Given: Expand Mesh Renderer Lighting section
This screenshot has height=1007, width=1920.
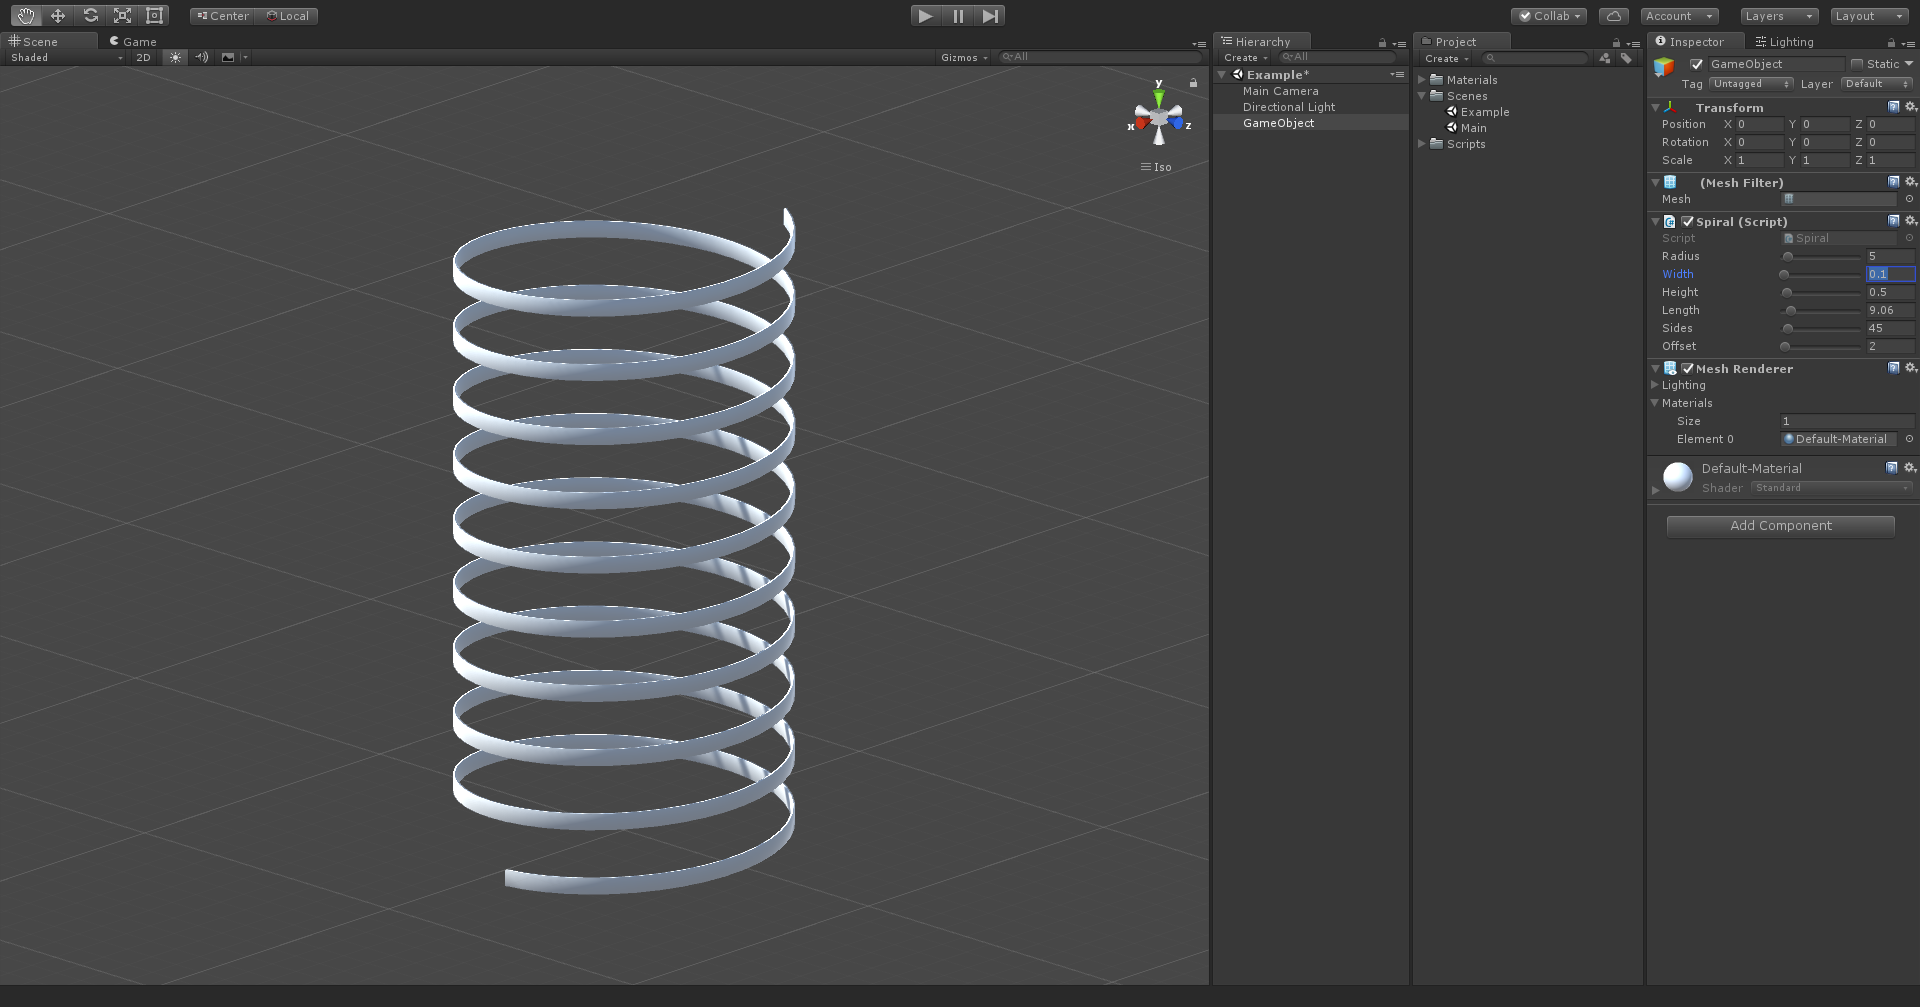Looking at the screenshot, I should coord(1654,385).
